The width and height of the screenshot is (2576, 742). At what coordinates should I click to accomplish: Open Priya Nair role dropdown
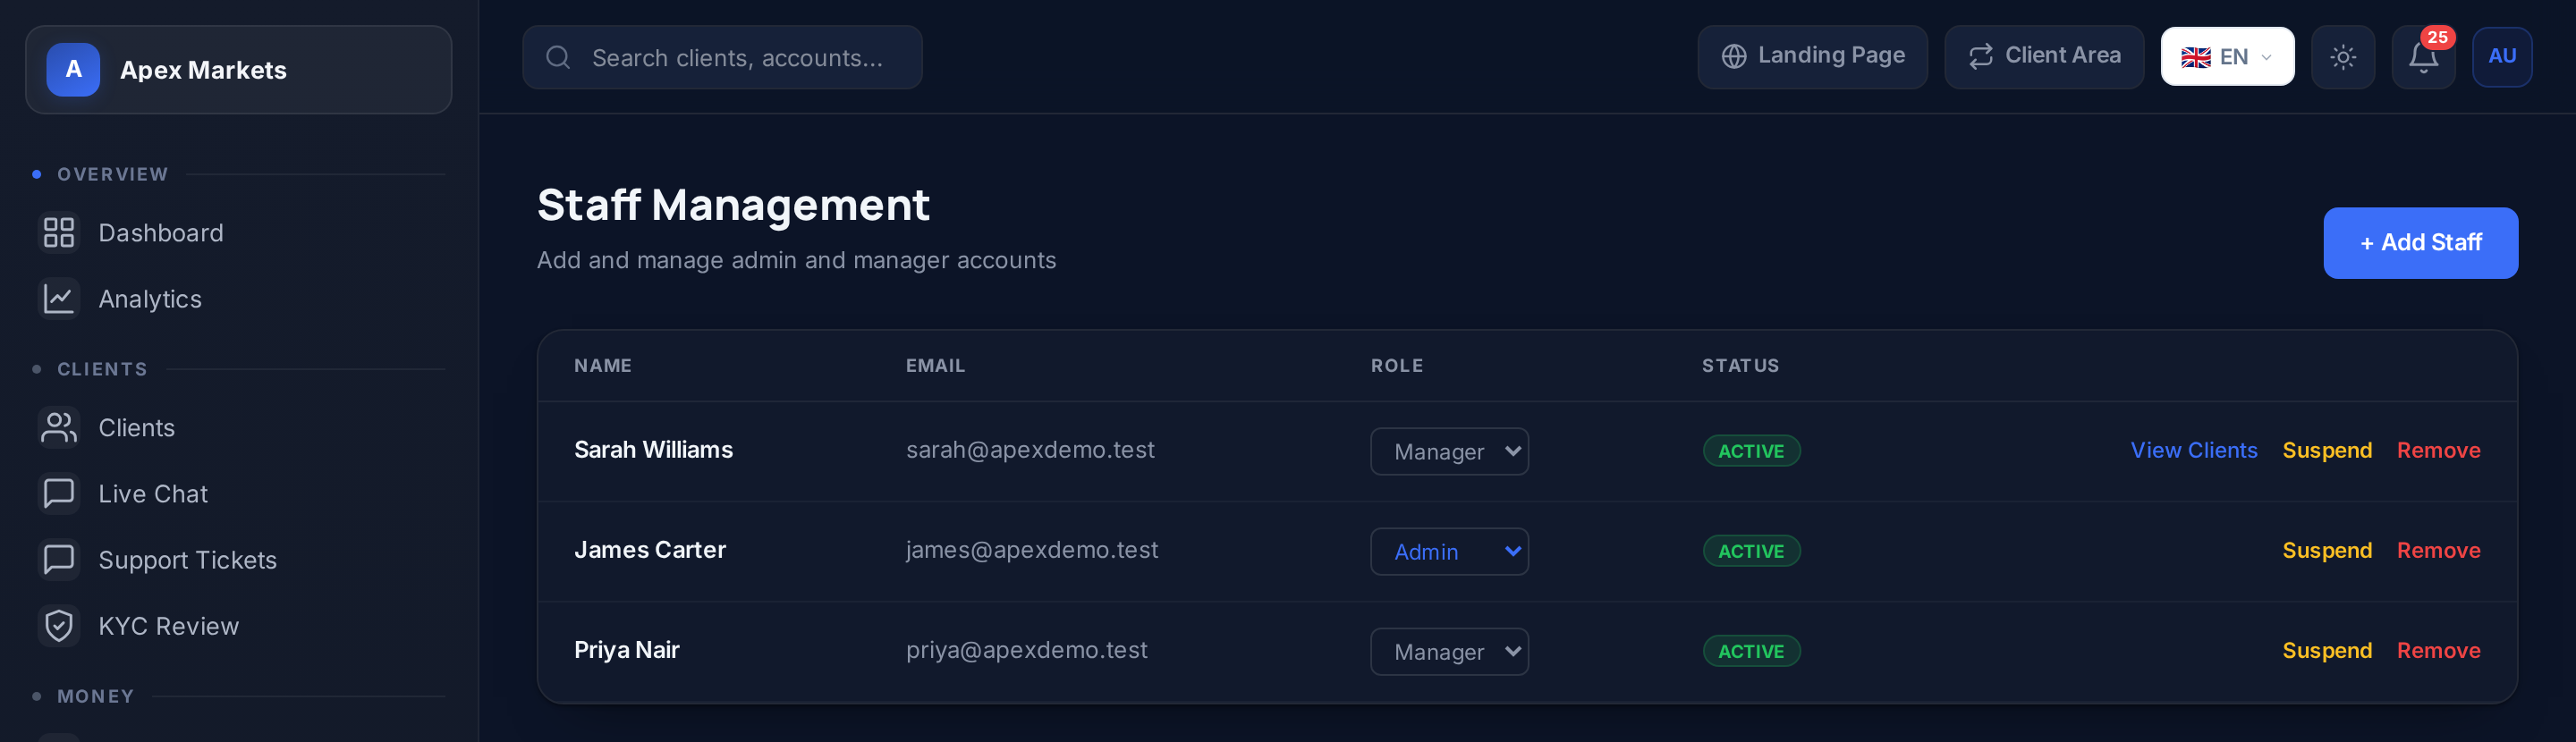(1449, 652)
